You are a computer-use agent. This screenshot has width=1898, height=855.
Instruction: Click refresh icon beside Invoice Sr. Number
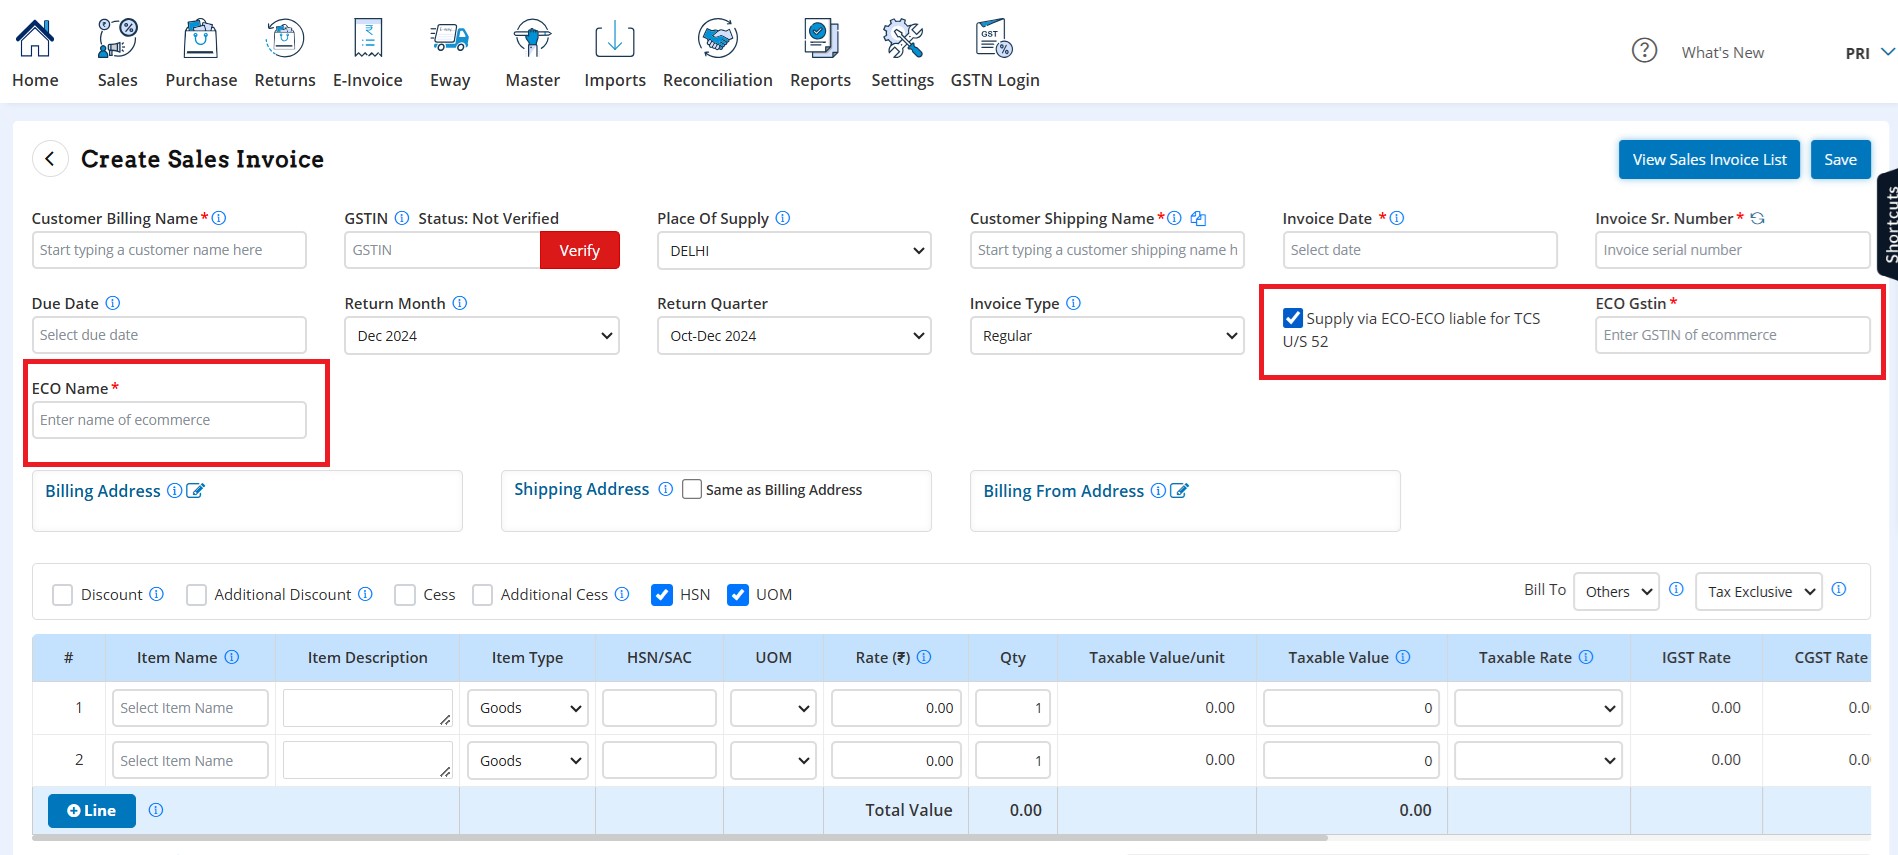(1757, 218)
